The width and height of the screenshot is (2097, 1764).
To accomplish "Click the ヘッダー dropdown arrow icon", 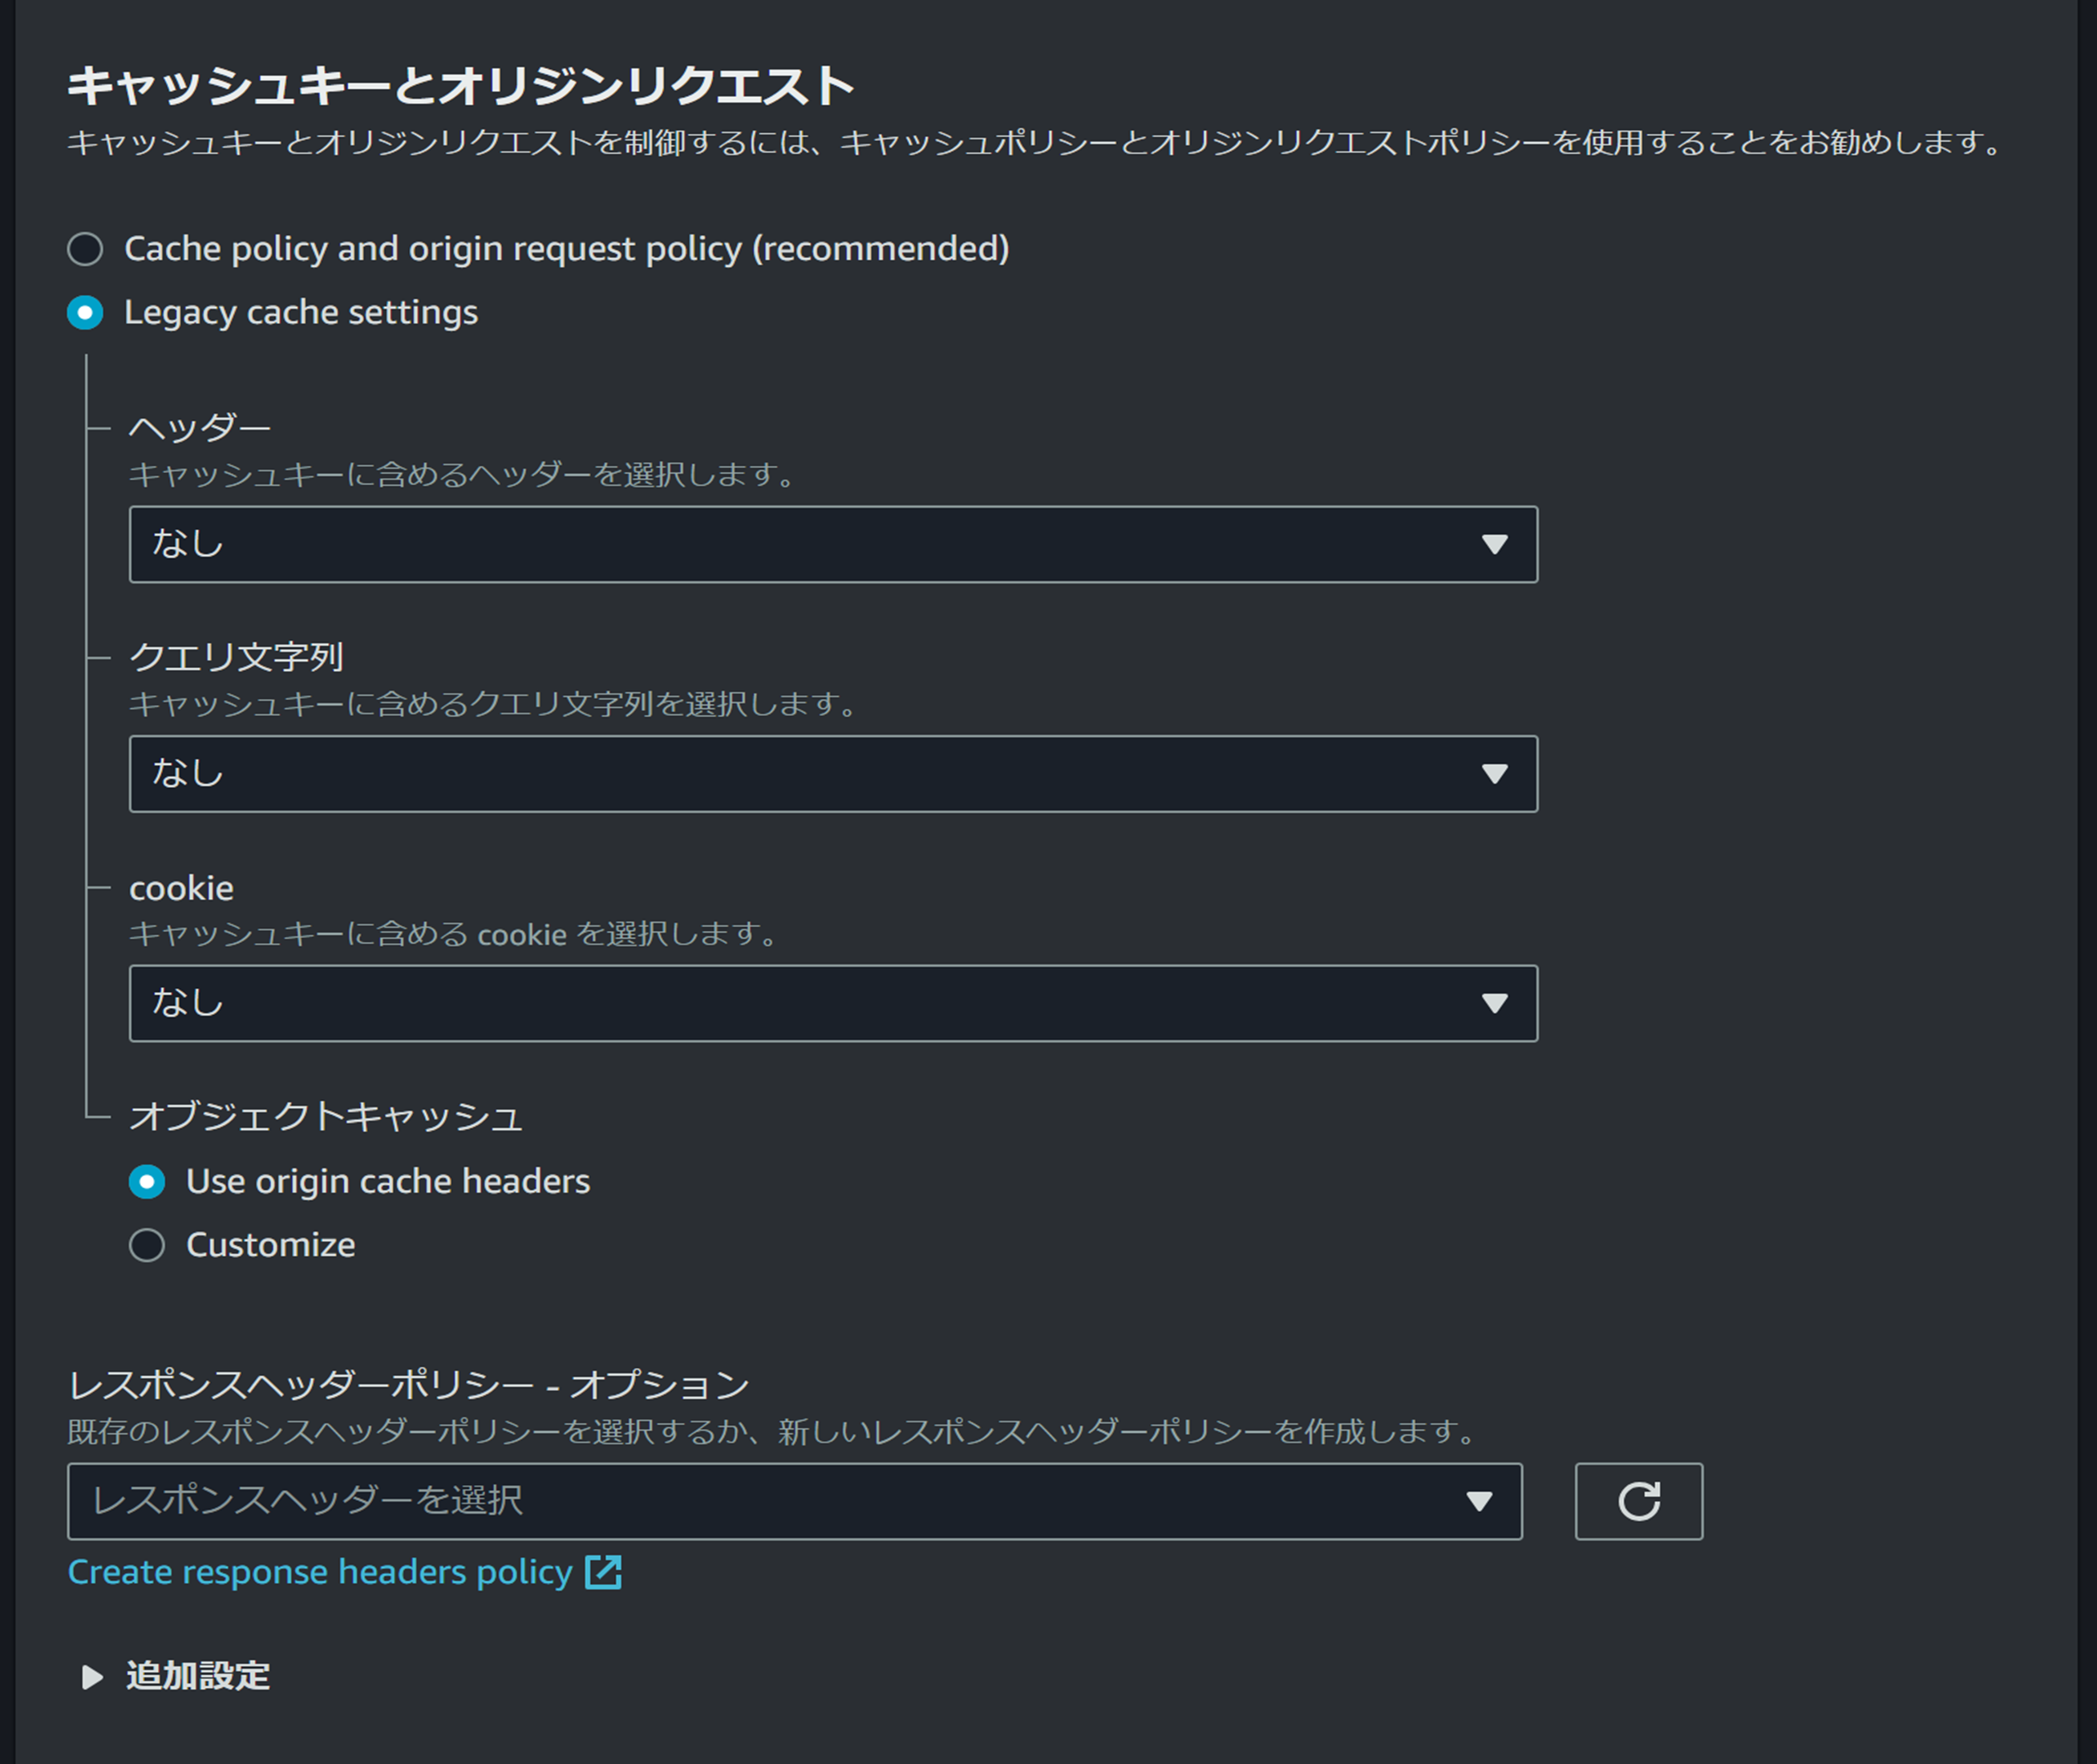I will pos(1494,544).
